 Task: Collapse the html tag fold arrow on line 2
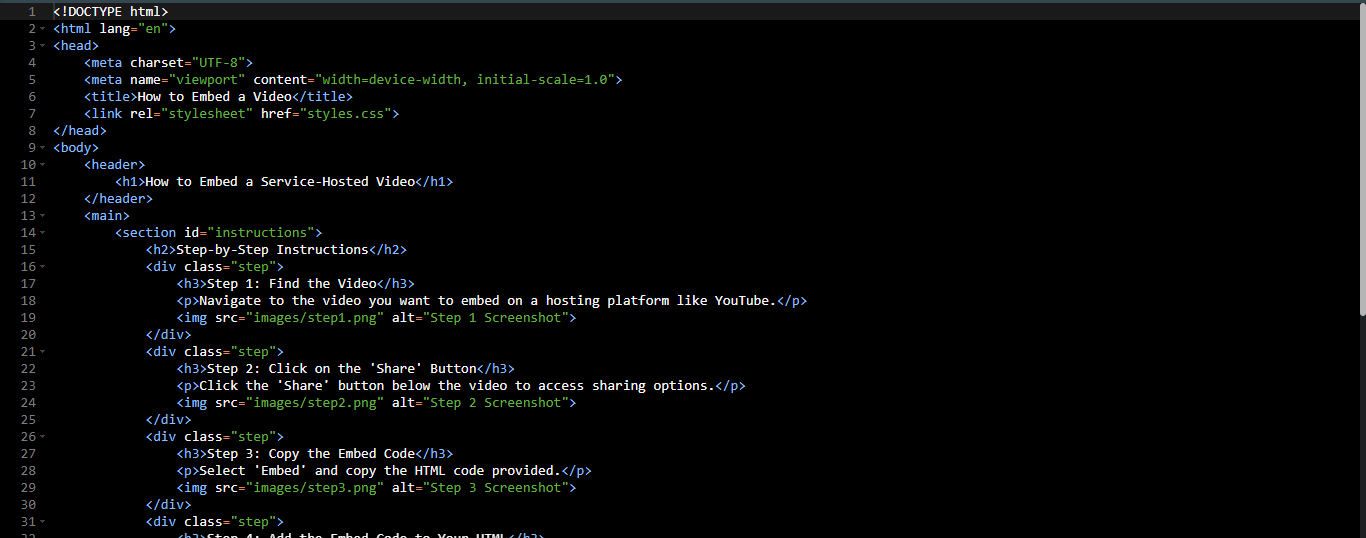click(x=42, y=29)
